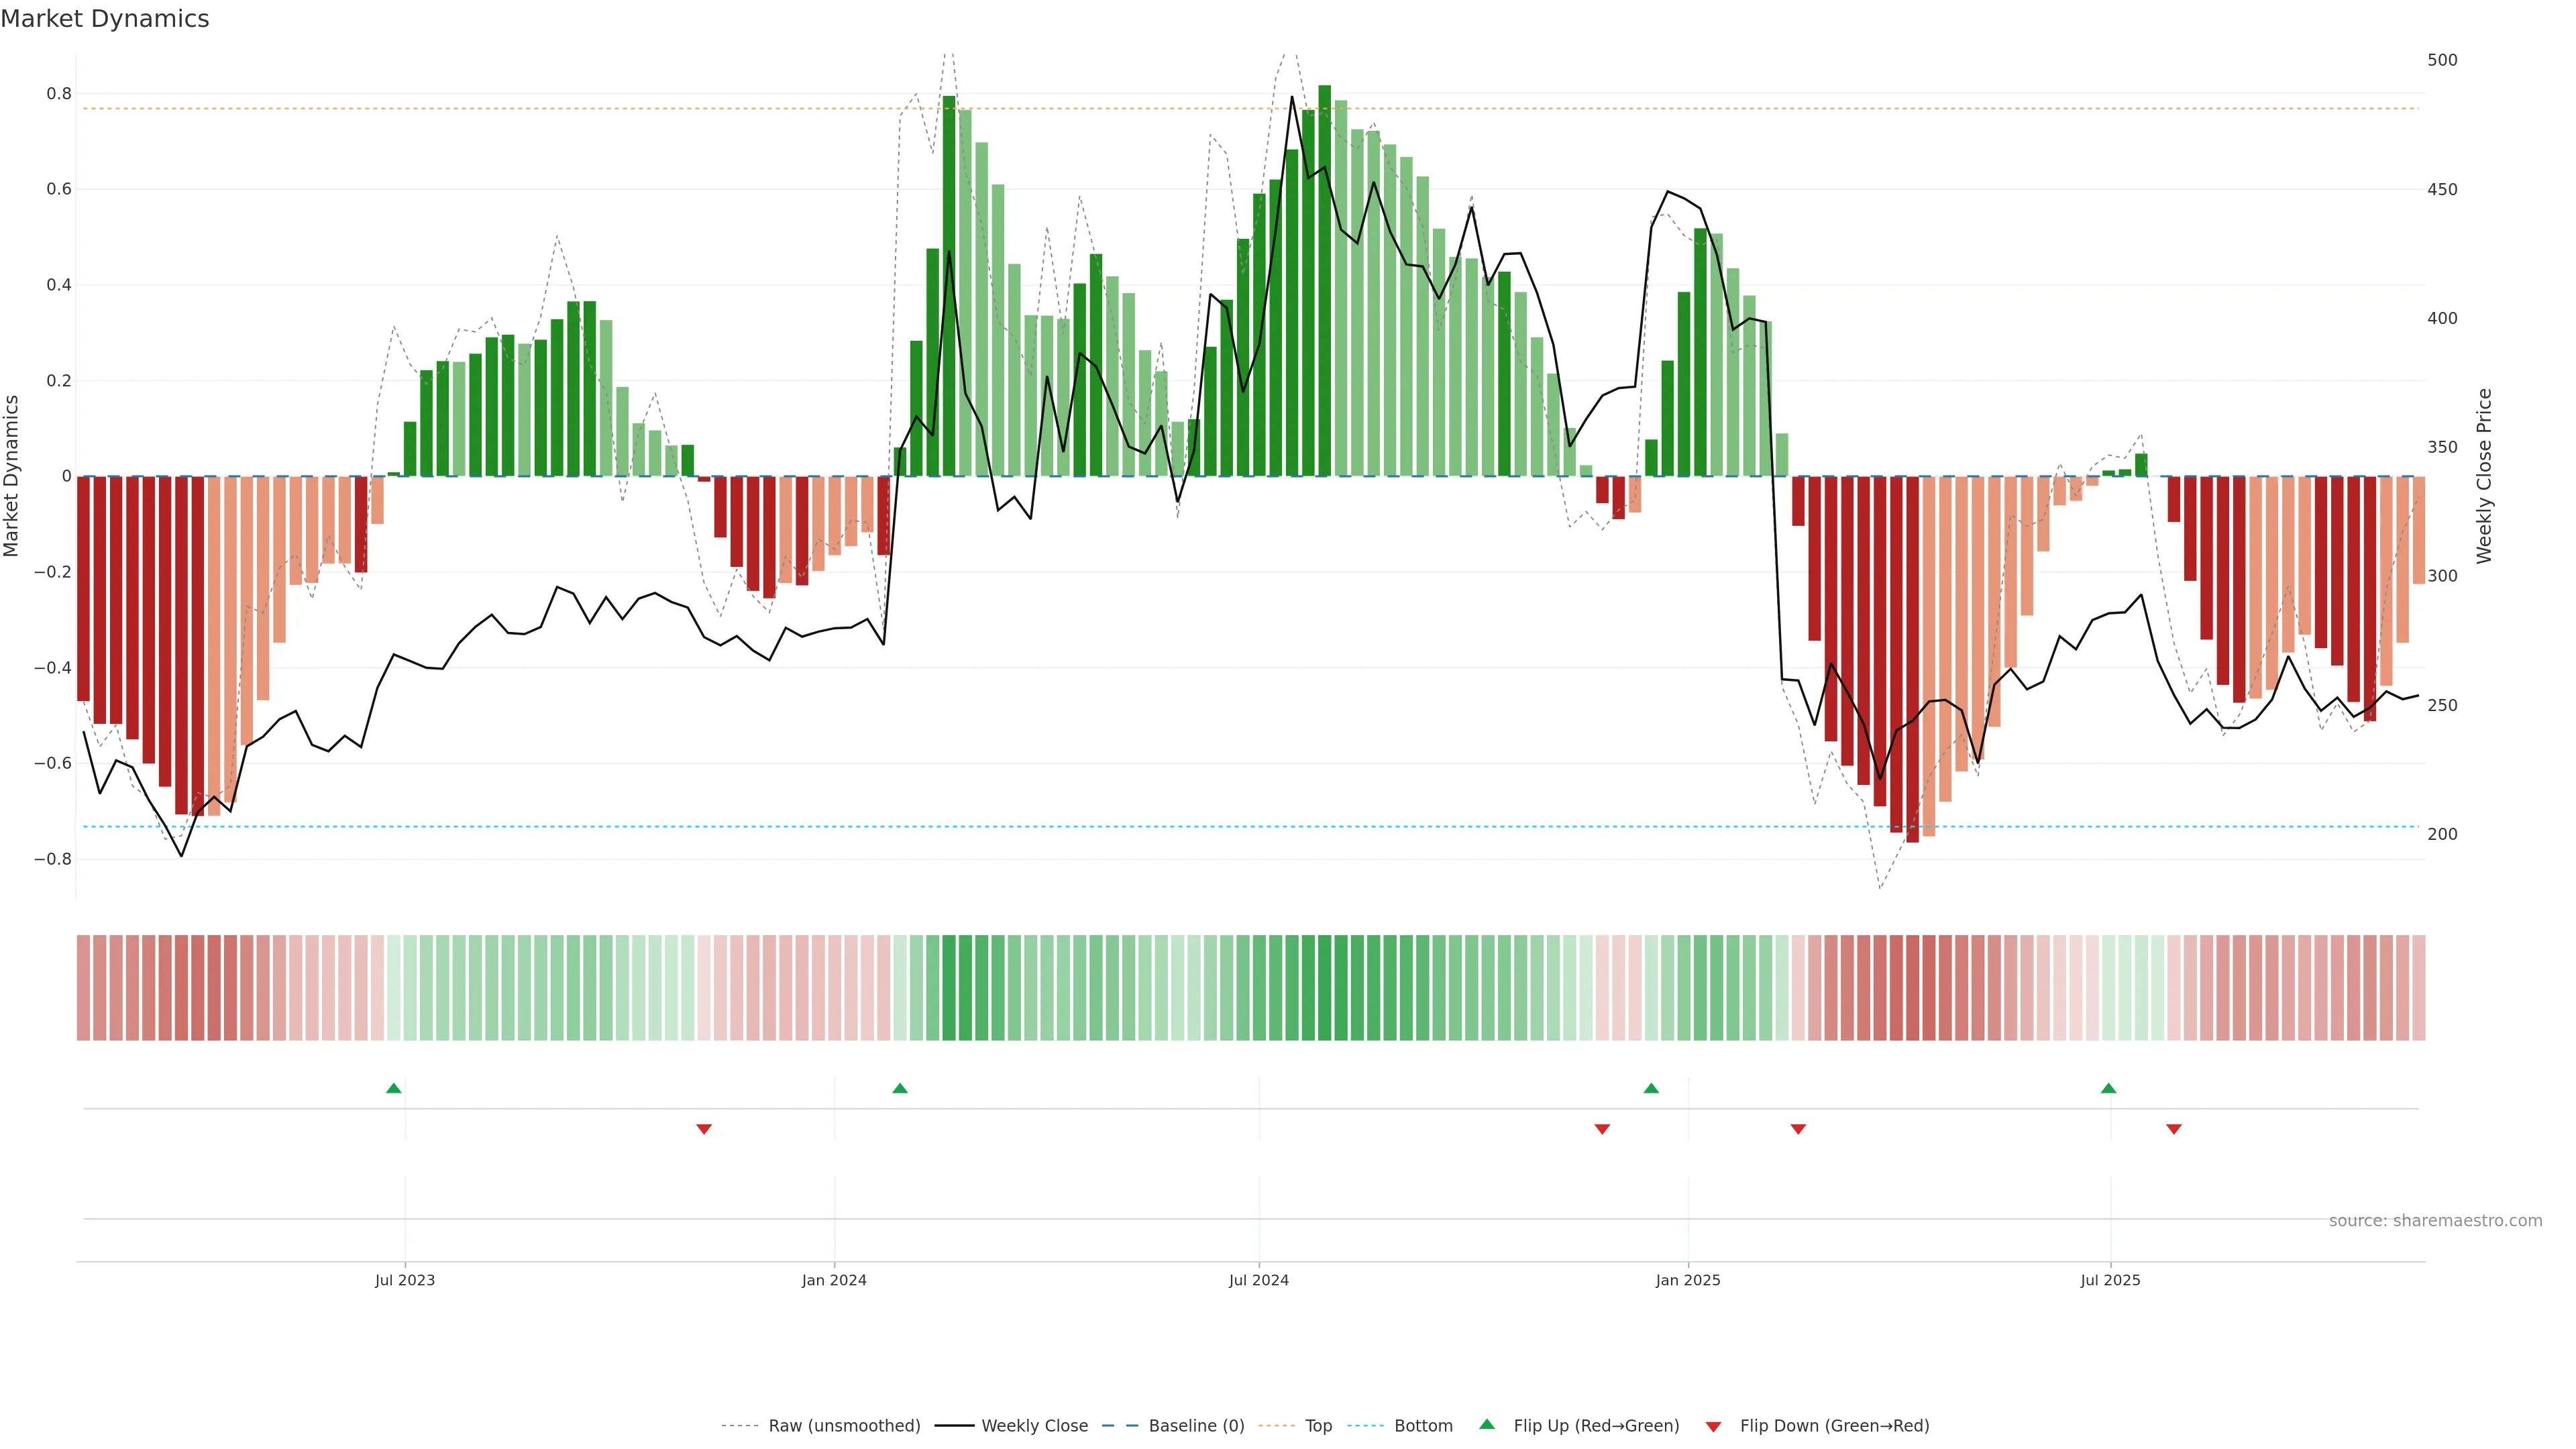Click the green flip-up triangle after Jan 2024
The width and height of the screenshot is (2576, 1449).
(x=900, y=1088)
